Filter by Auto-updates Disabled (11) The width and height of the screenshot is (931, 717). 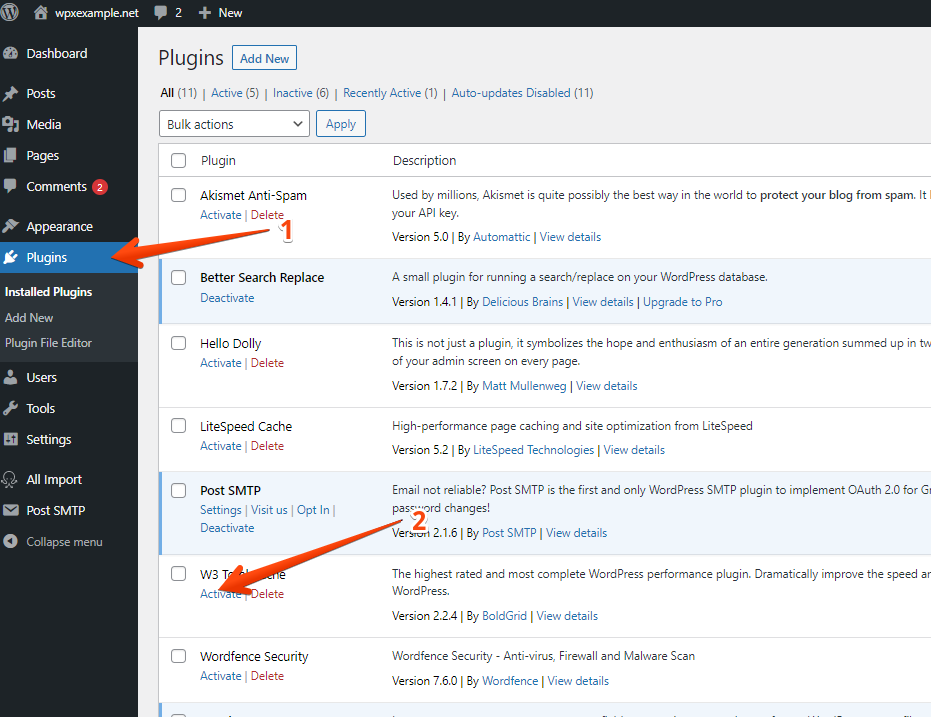(x=522, y=93)
